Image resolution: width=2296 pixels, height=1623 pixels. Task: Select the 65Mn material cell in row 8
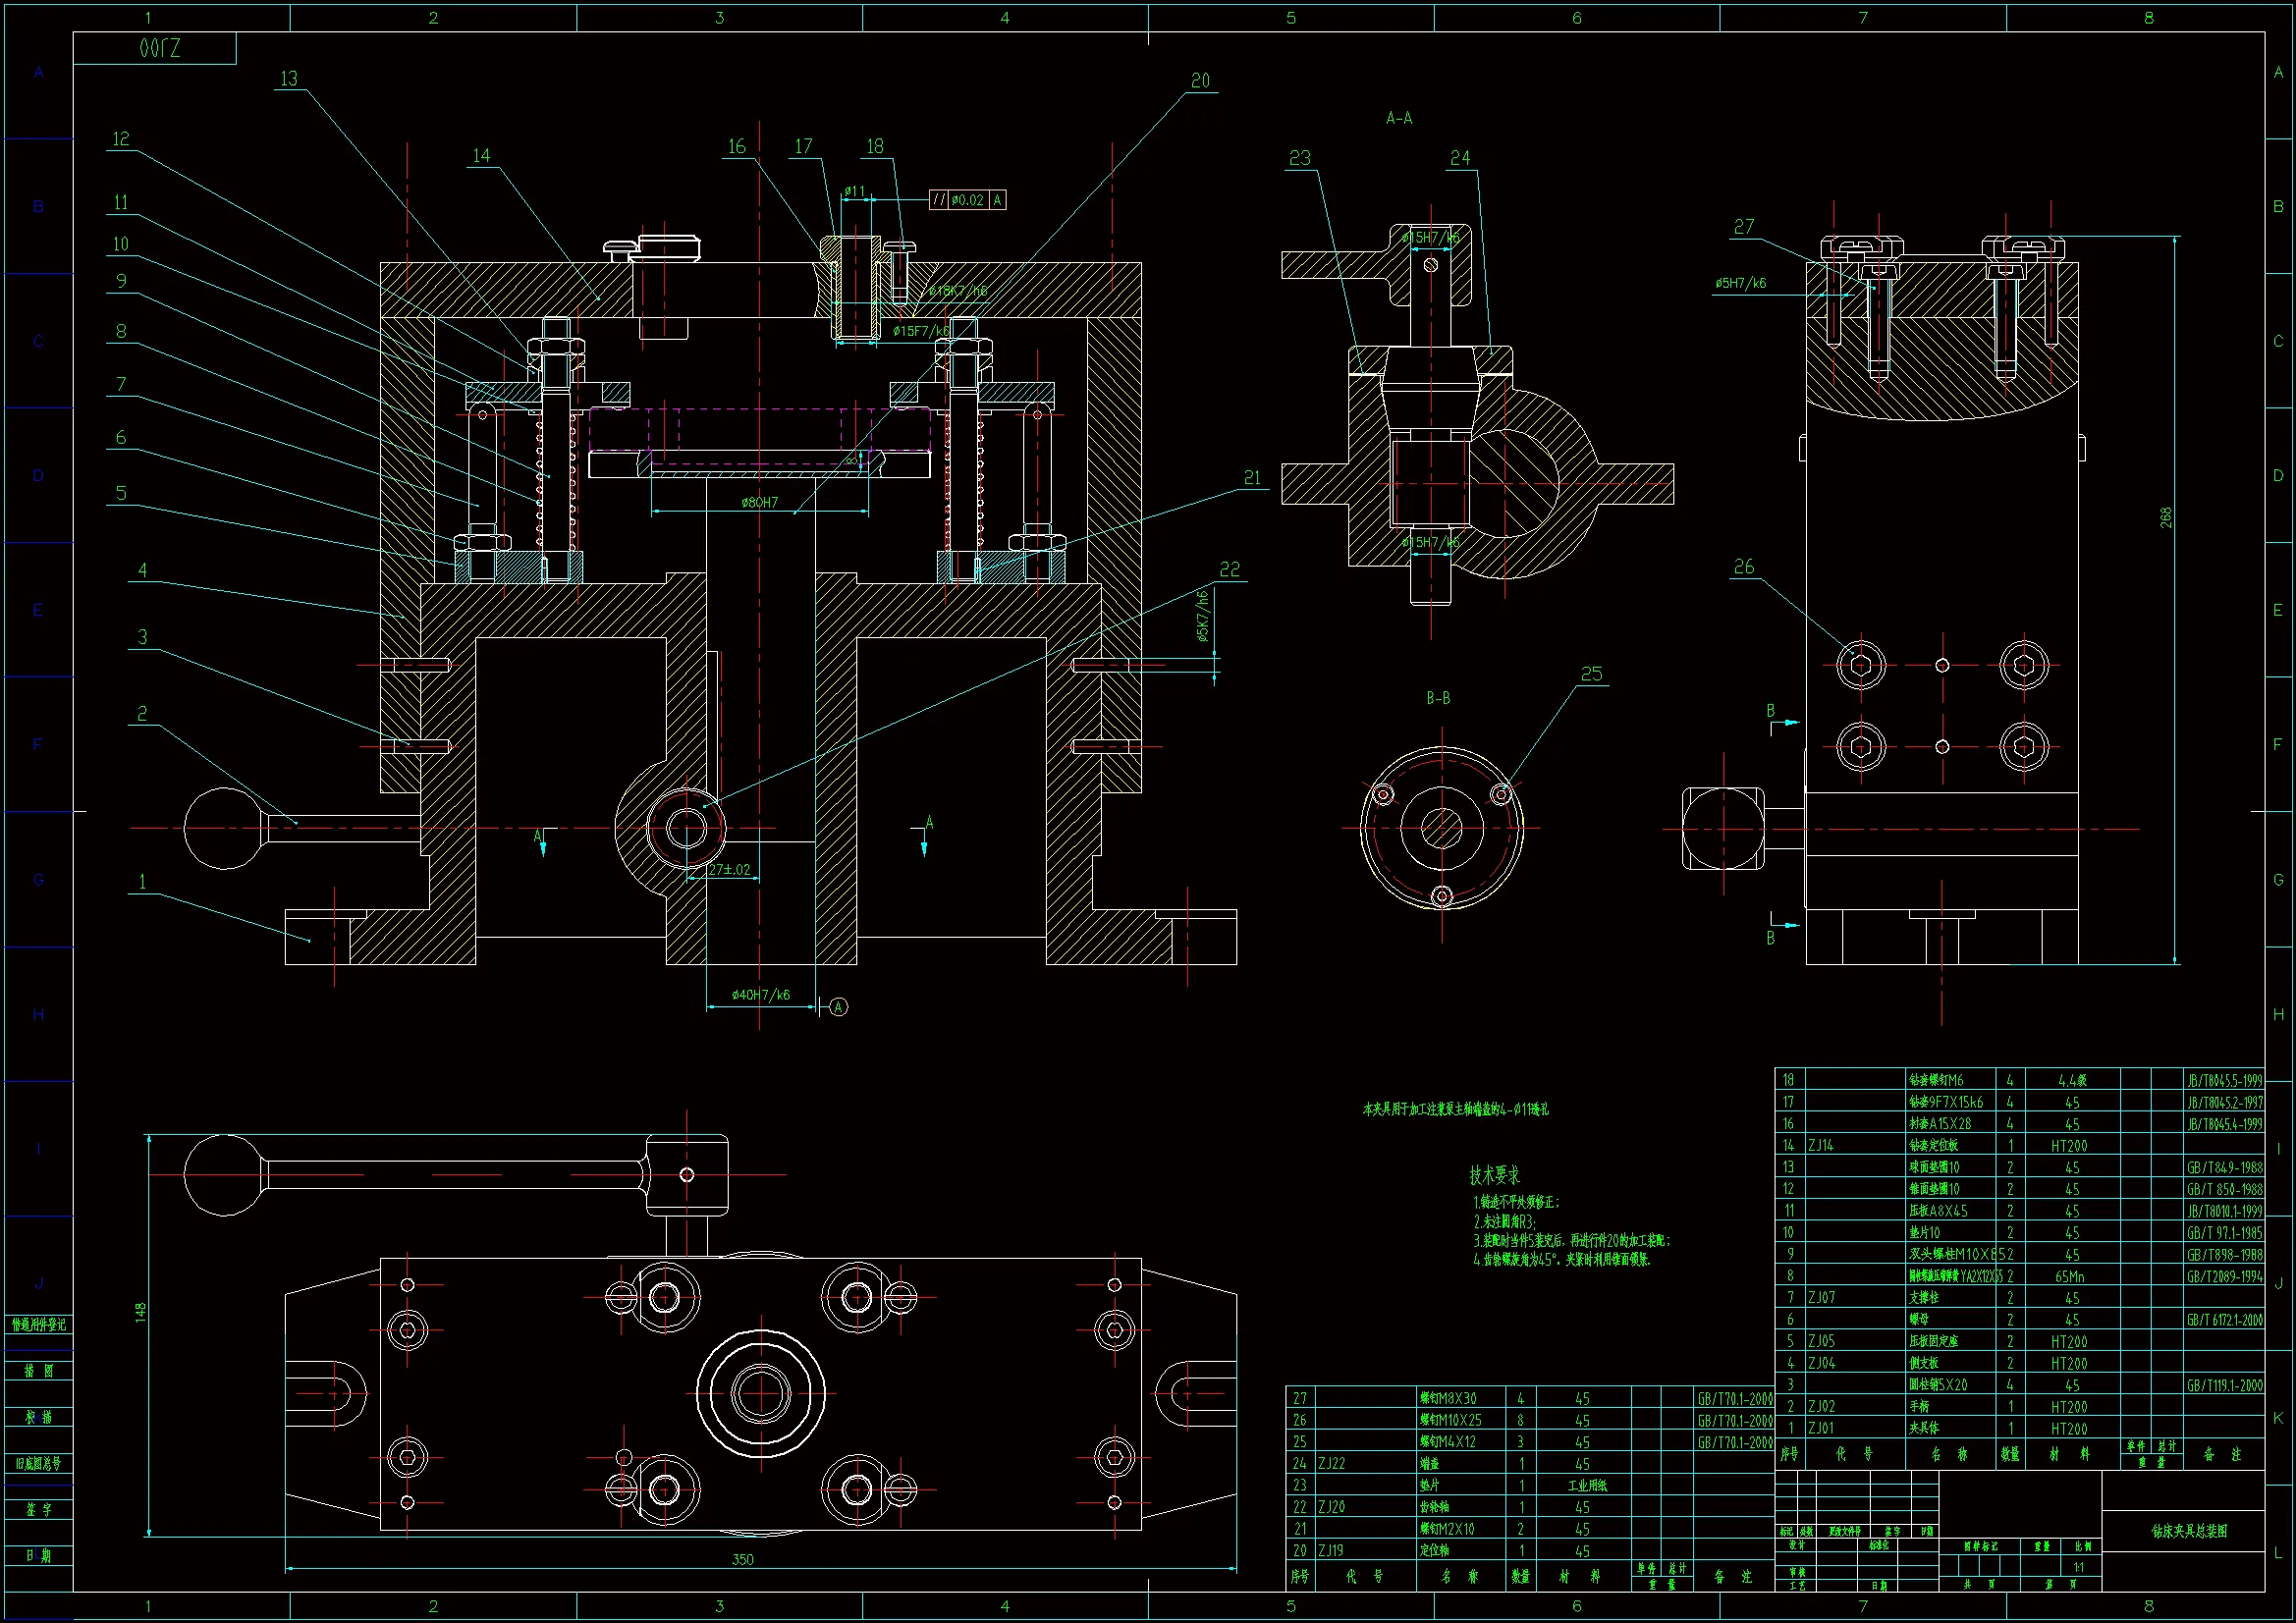point(2069,1277)
